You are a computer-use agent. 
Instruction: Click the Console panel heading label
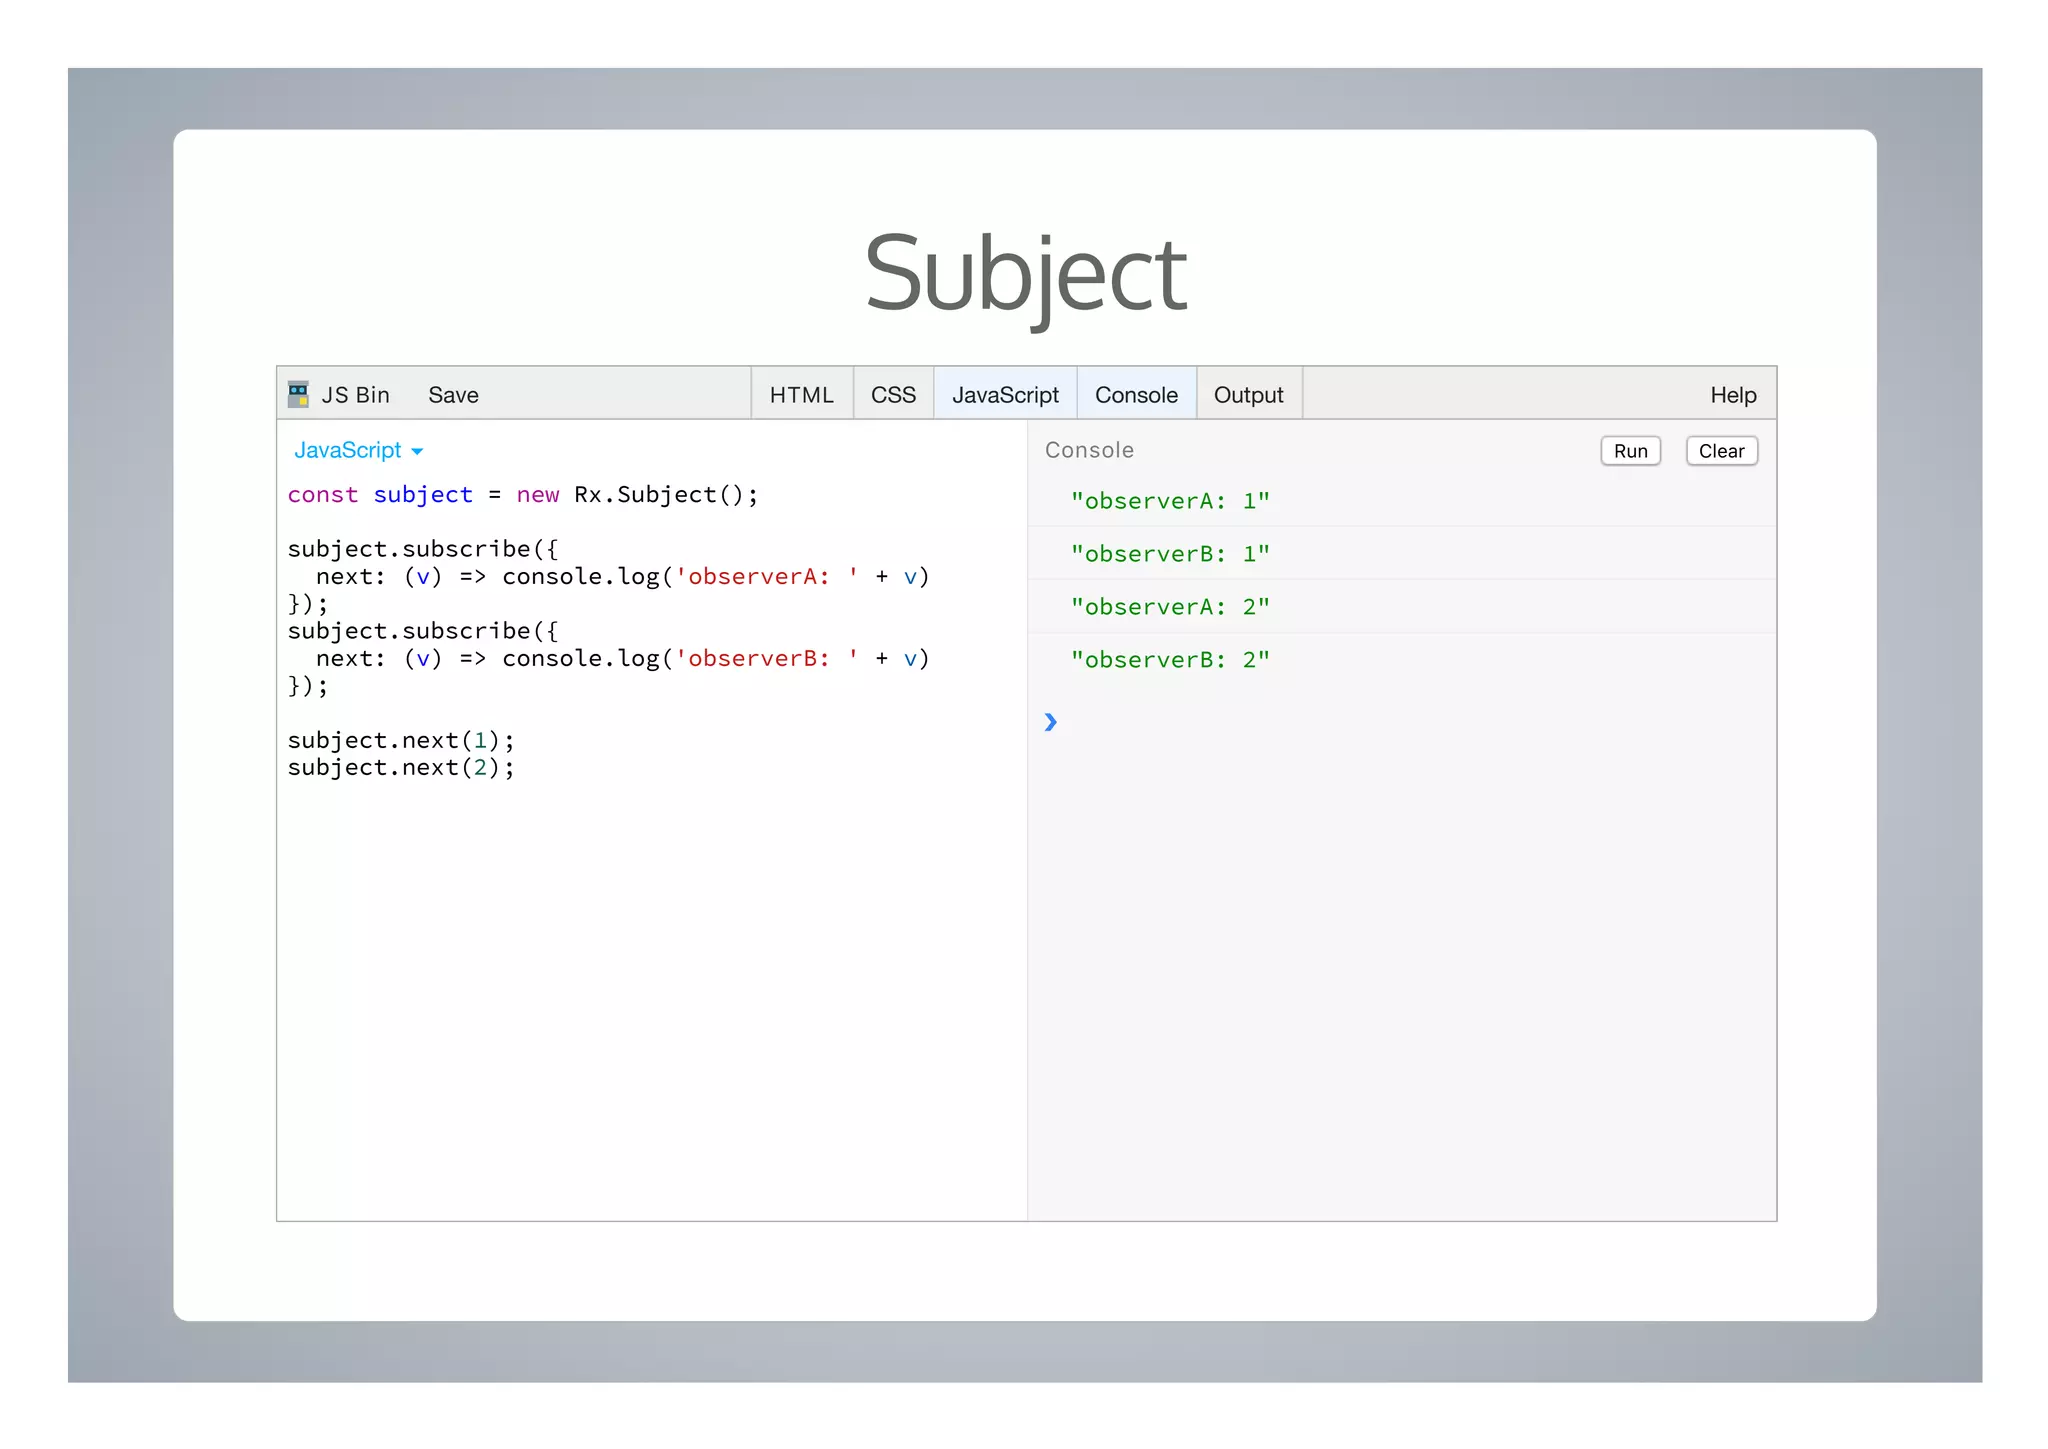pos(1088,451)
